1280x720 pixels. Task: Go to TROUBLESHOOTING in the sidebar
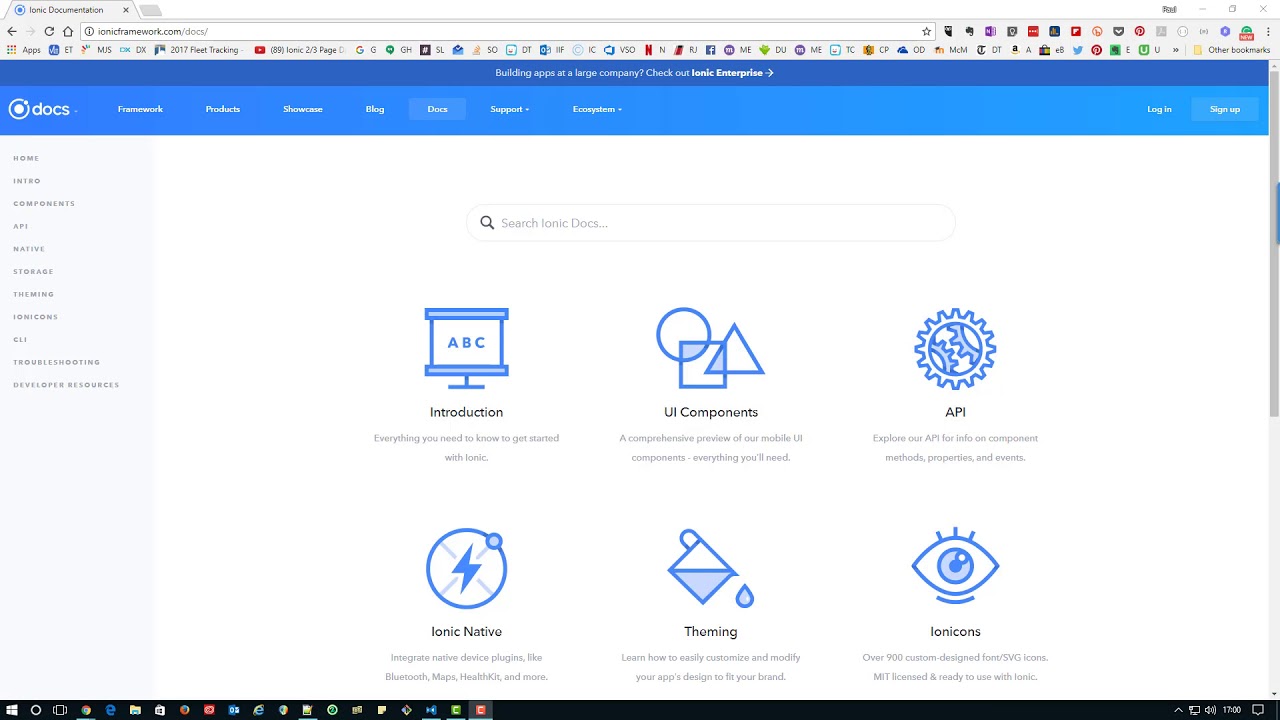click(57, 362)
